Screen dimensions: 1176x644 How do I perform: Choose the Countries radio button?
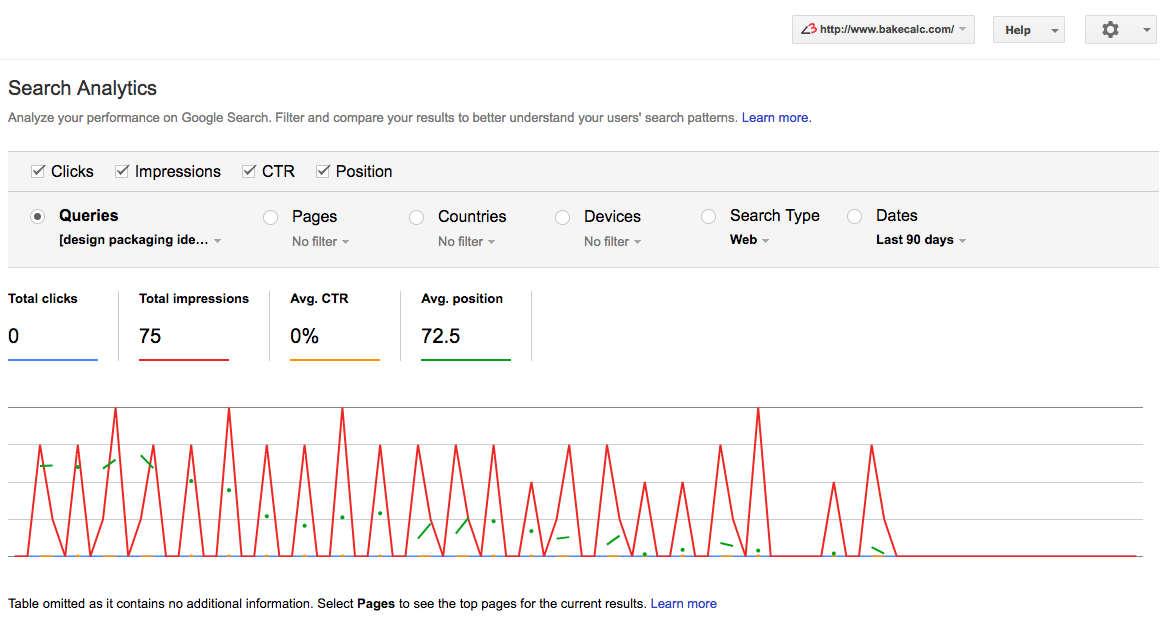coord(416,217)
